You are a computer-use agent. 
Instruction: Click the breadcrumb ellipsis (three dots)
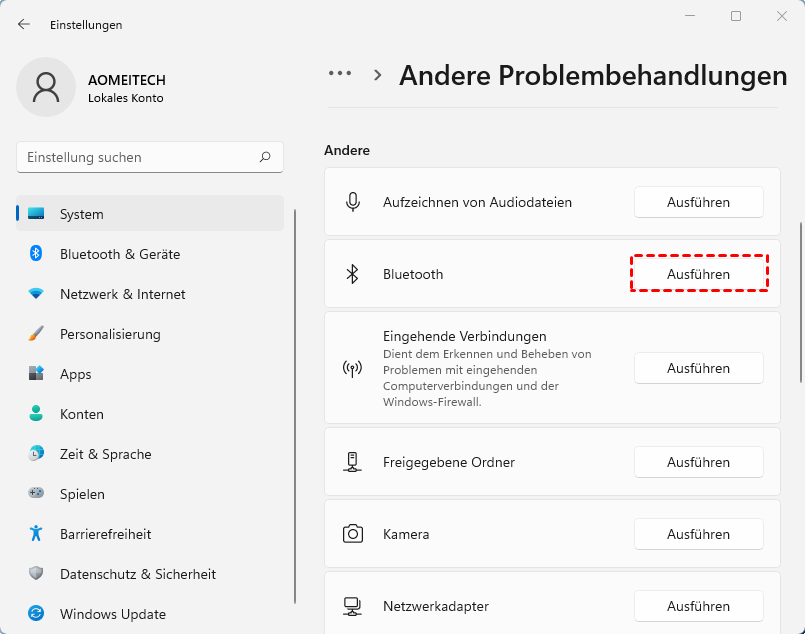tap(340, 73)
